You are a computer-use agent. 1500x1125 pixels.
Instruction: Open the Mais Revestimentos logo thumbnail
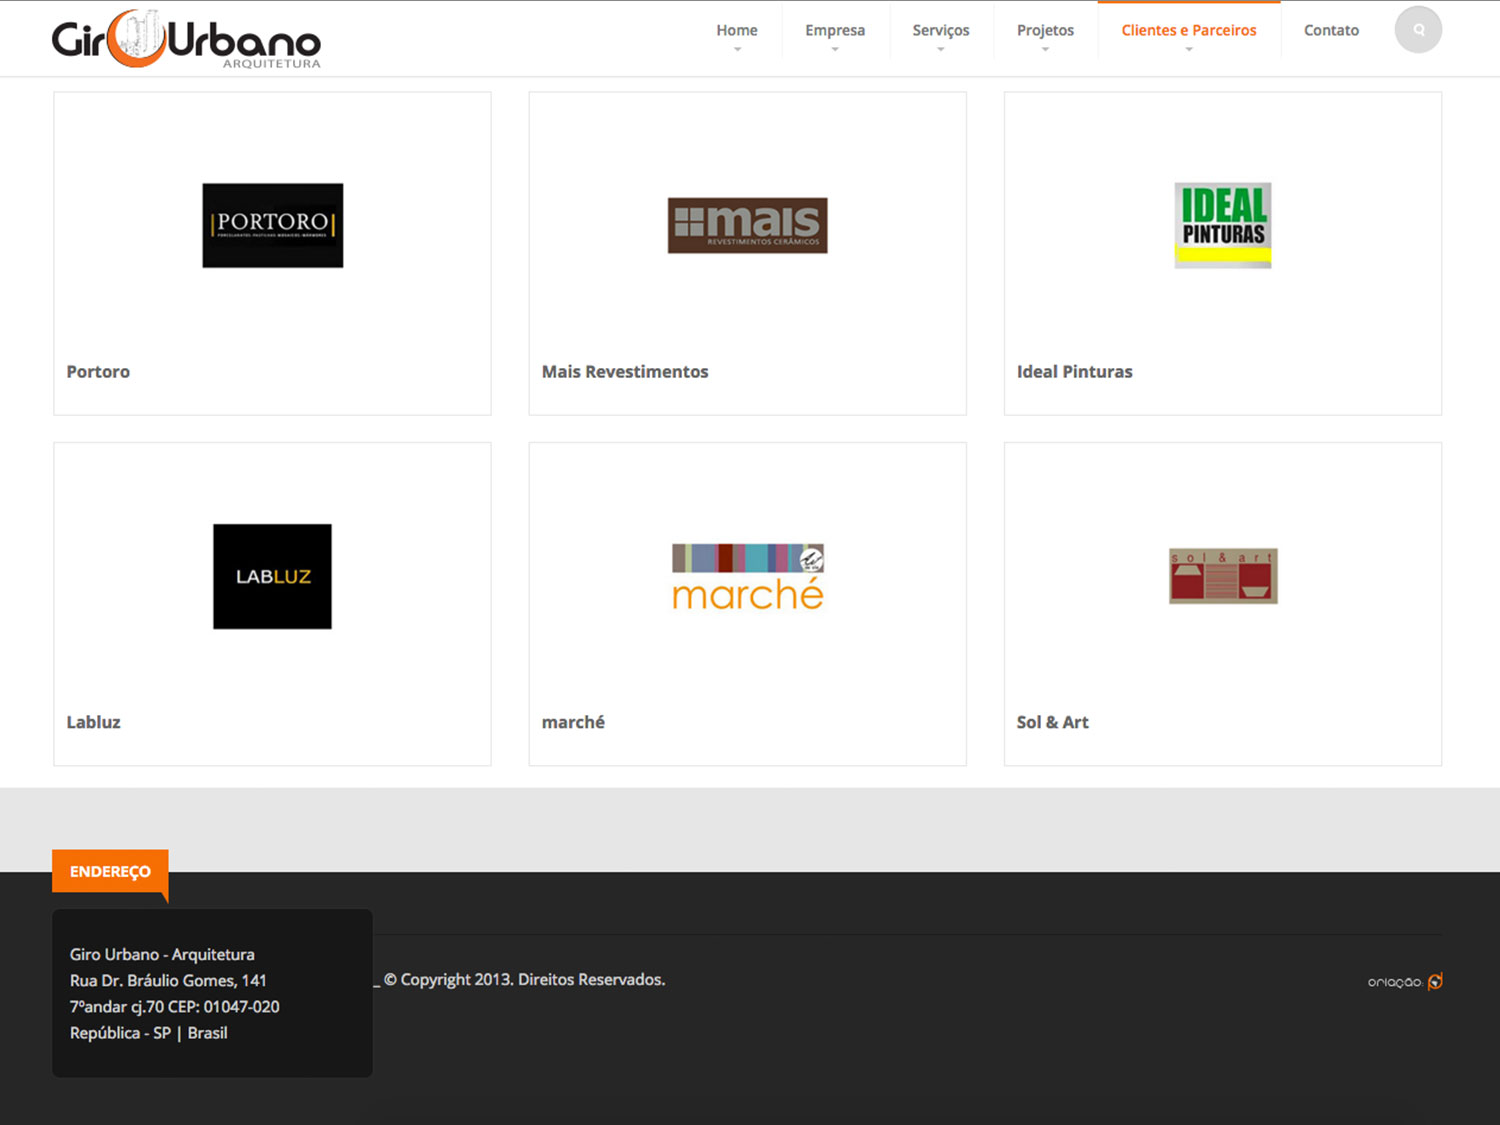click(x=748, y=225)
